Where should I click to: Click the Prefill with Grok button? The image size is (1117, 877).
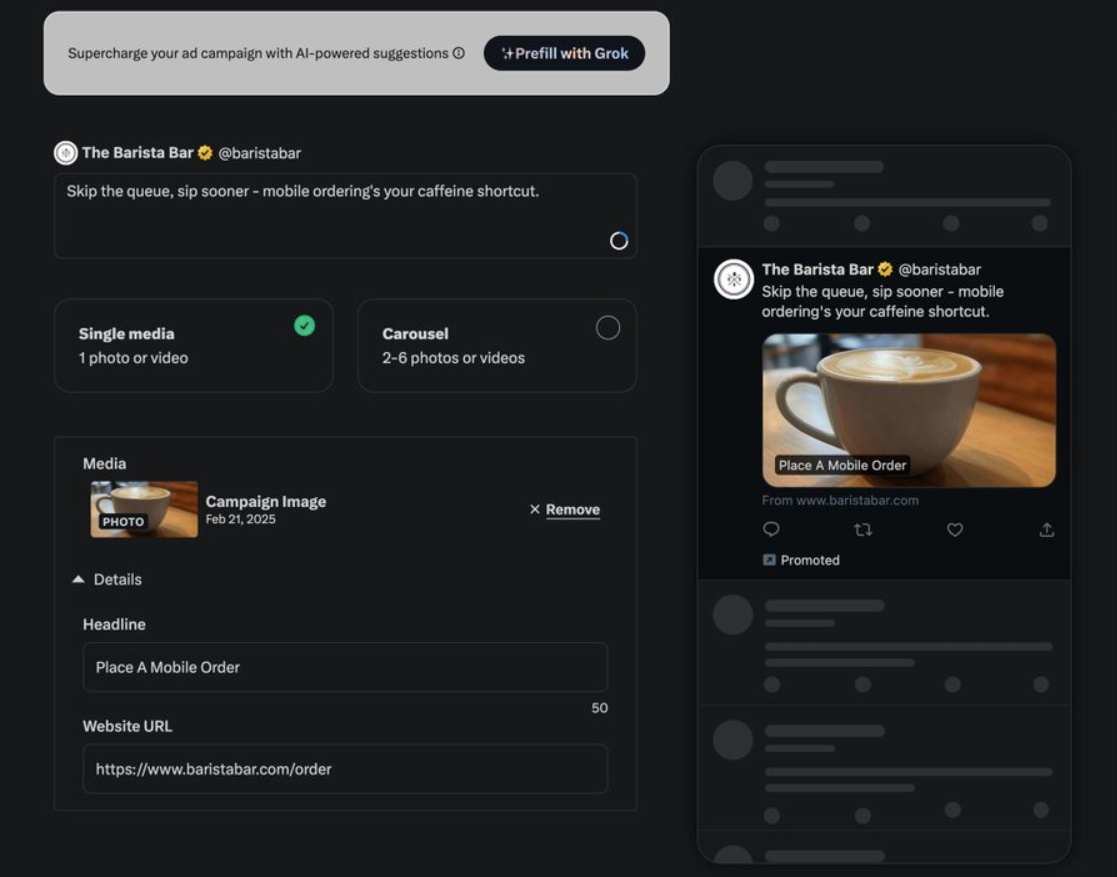pyautogui.click(x=564, y=53)
